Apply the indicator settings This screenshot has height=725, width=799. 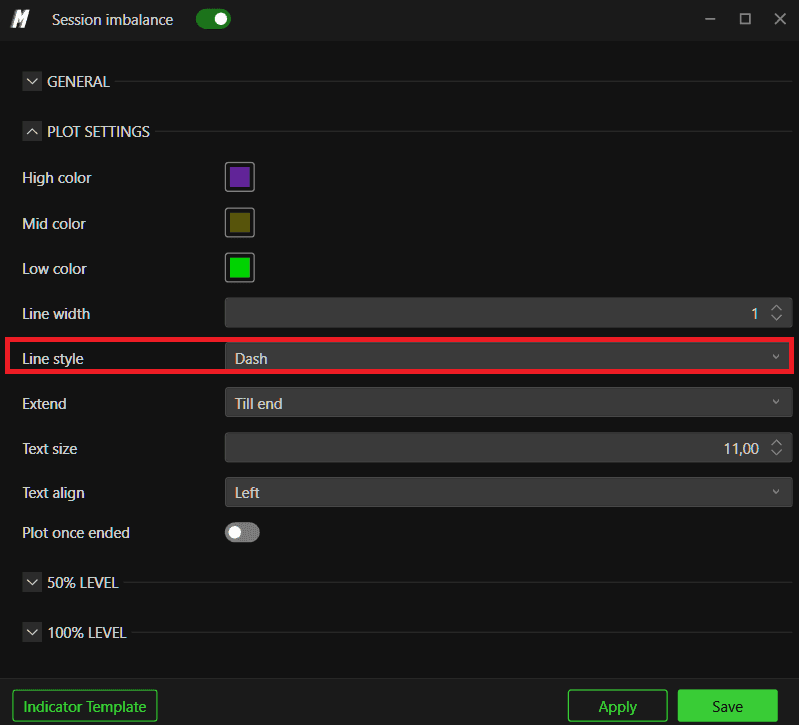click(618, 706)
